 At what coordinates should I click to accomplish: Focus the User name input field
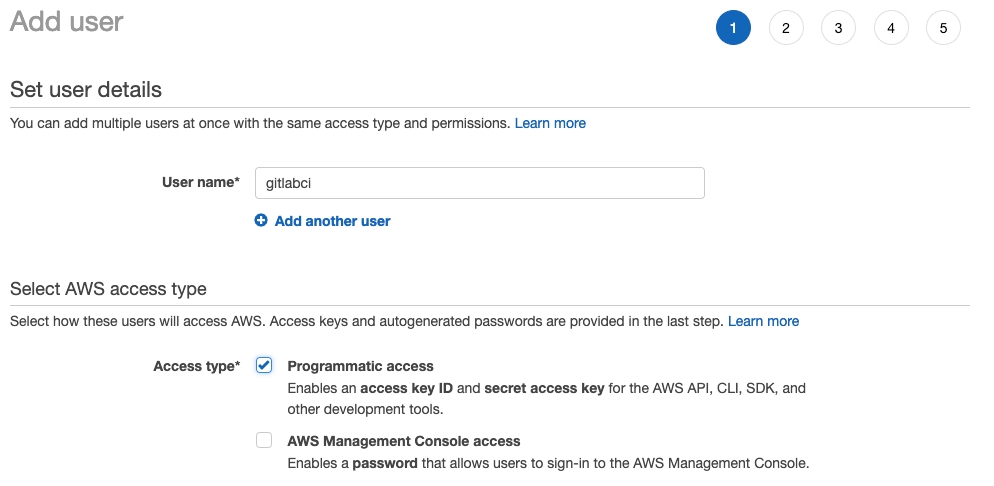480,183
